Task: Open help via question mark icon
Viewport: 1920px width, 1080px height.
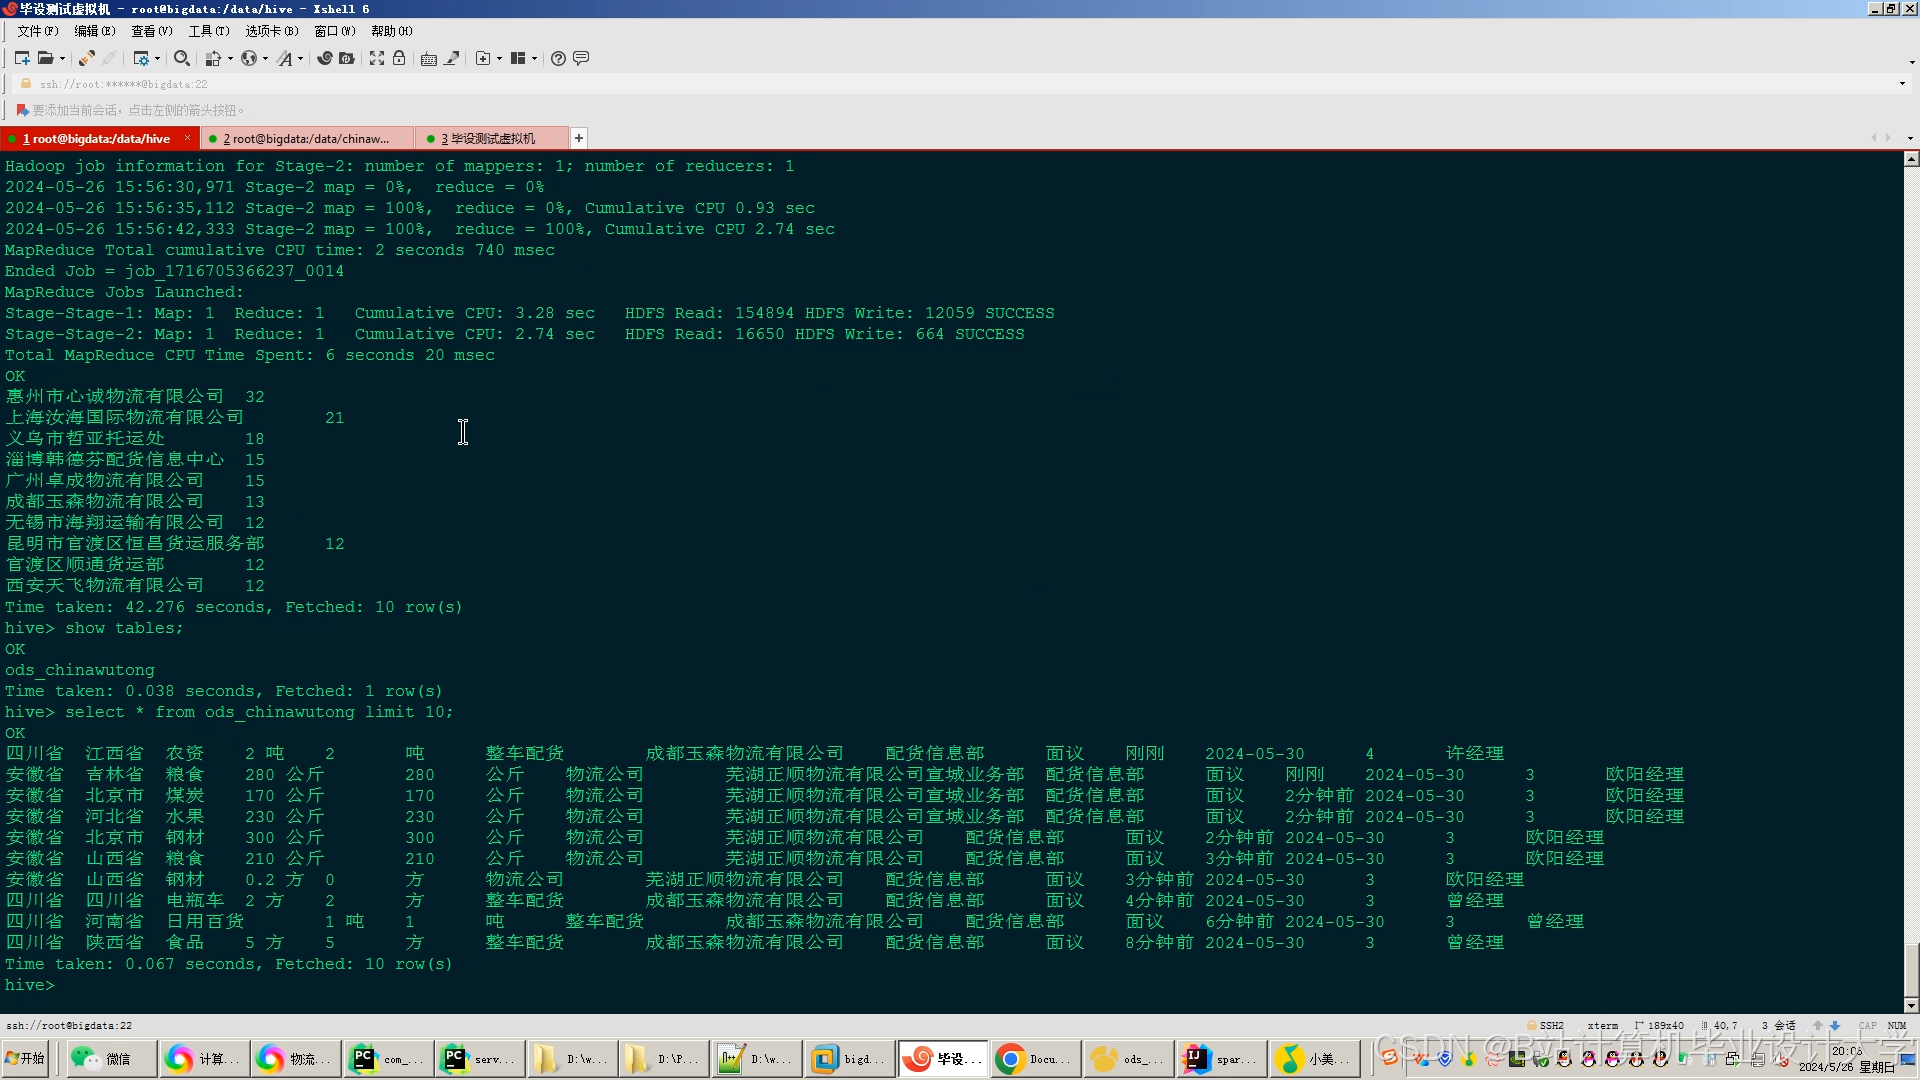Action: [558, 58]
